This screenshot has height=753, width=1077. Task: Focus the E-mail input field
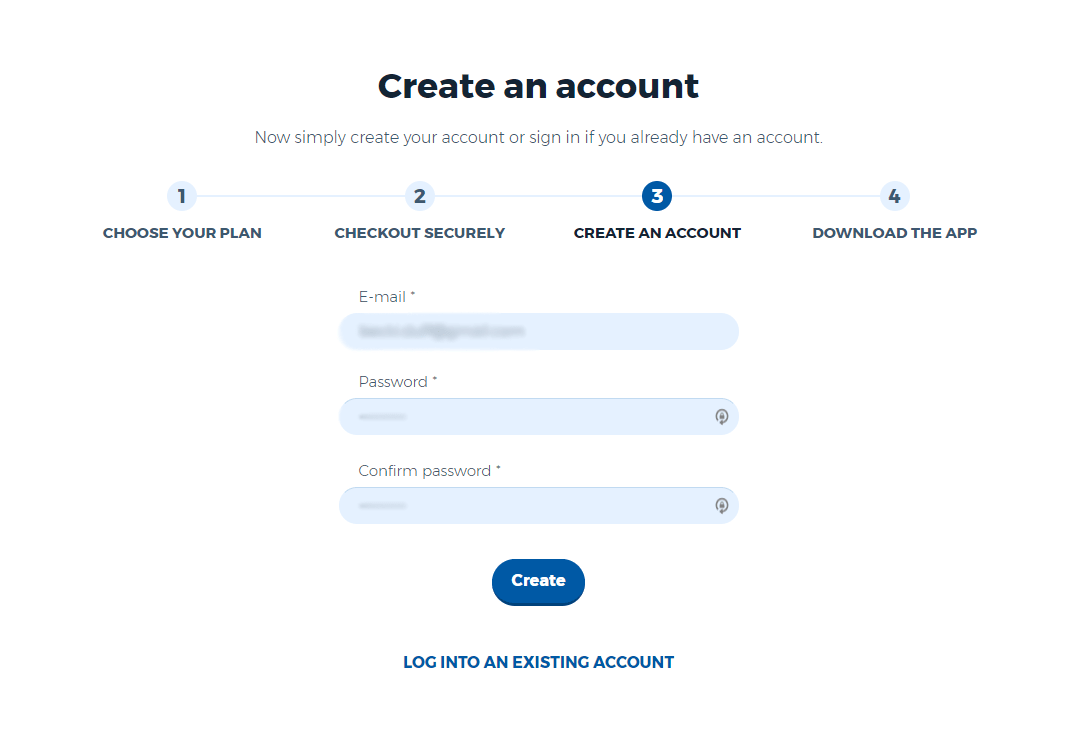click(x=539, y=332)
